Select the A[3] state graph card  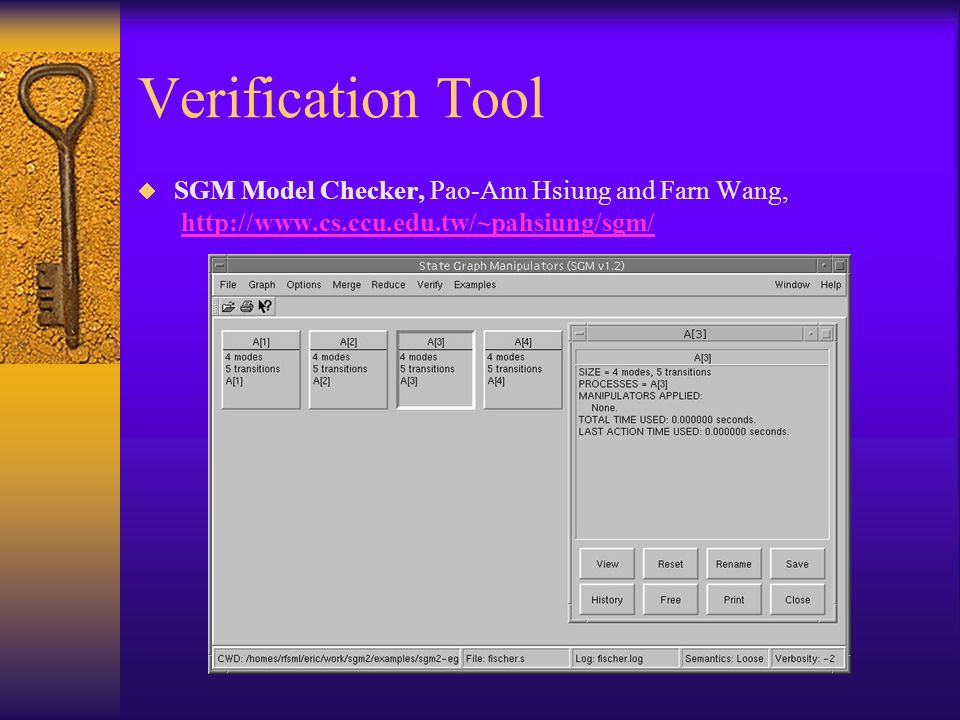click(435, 370)
